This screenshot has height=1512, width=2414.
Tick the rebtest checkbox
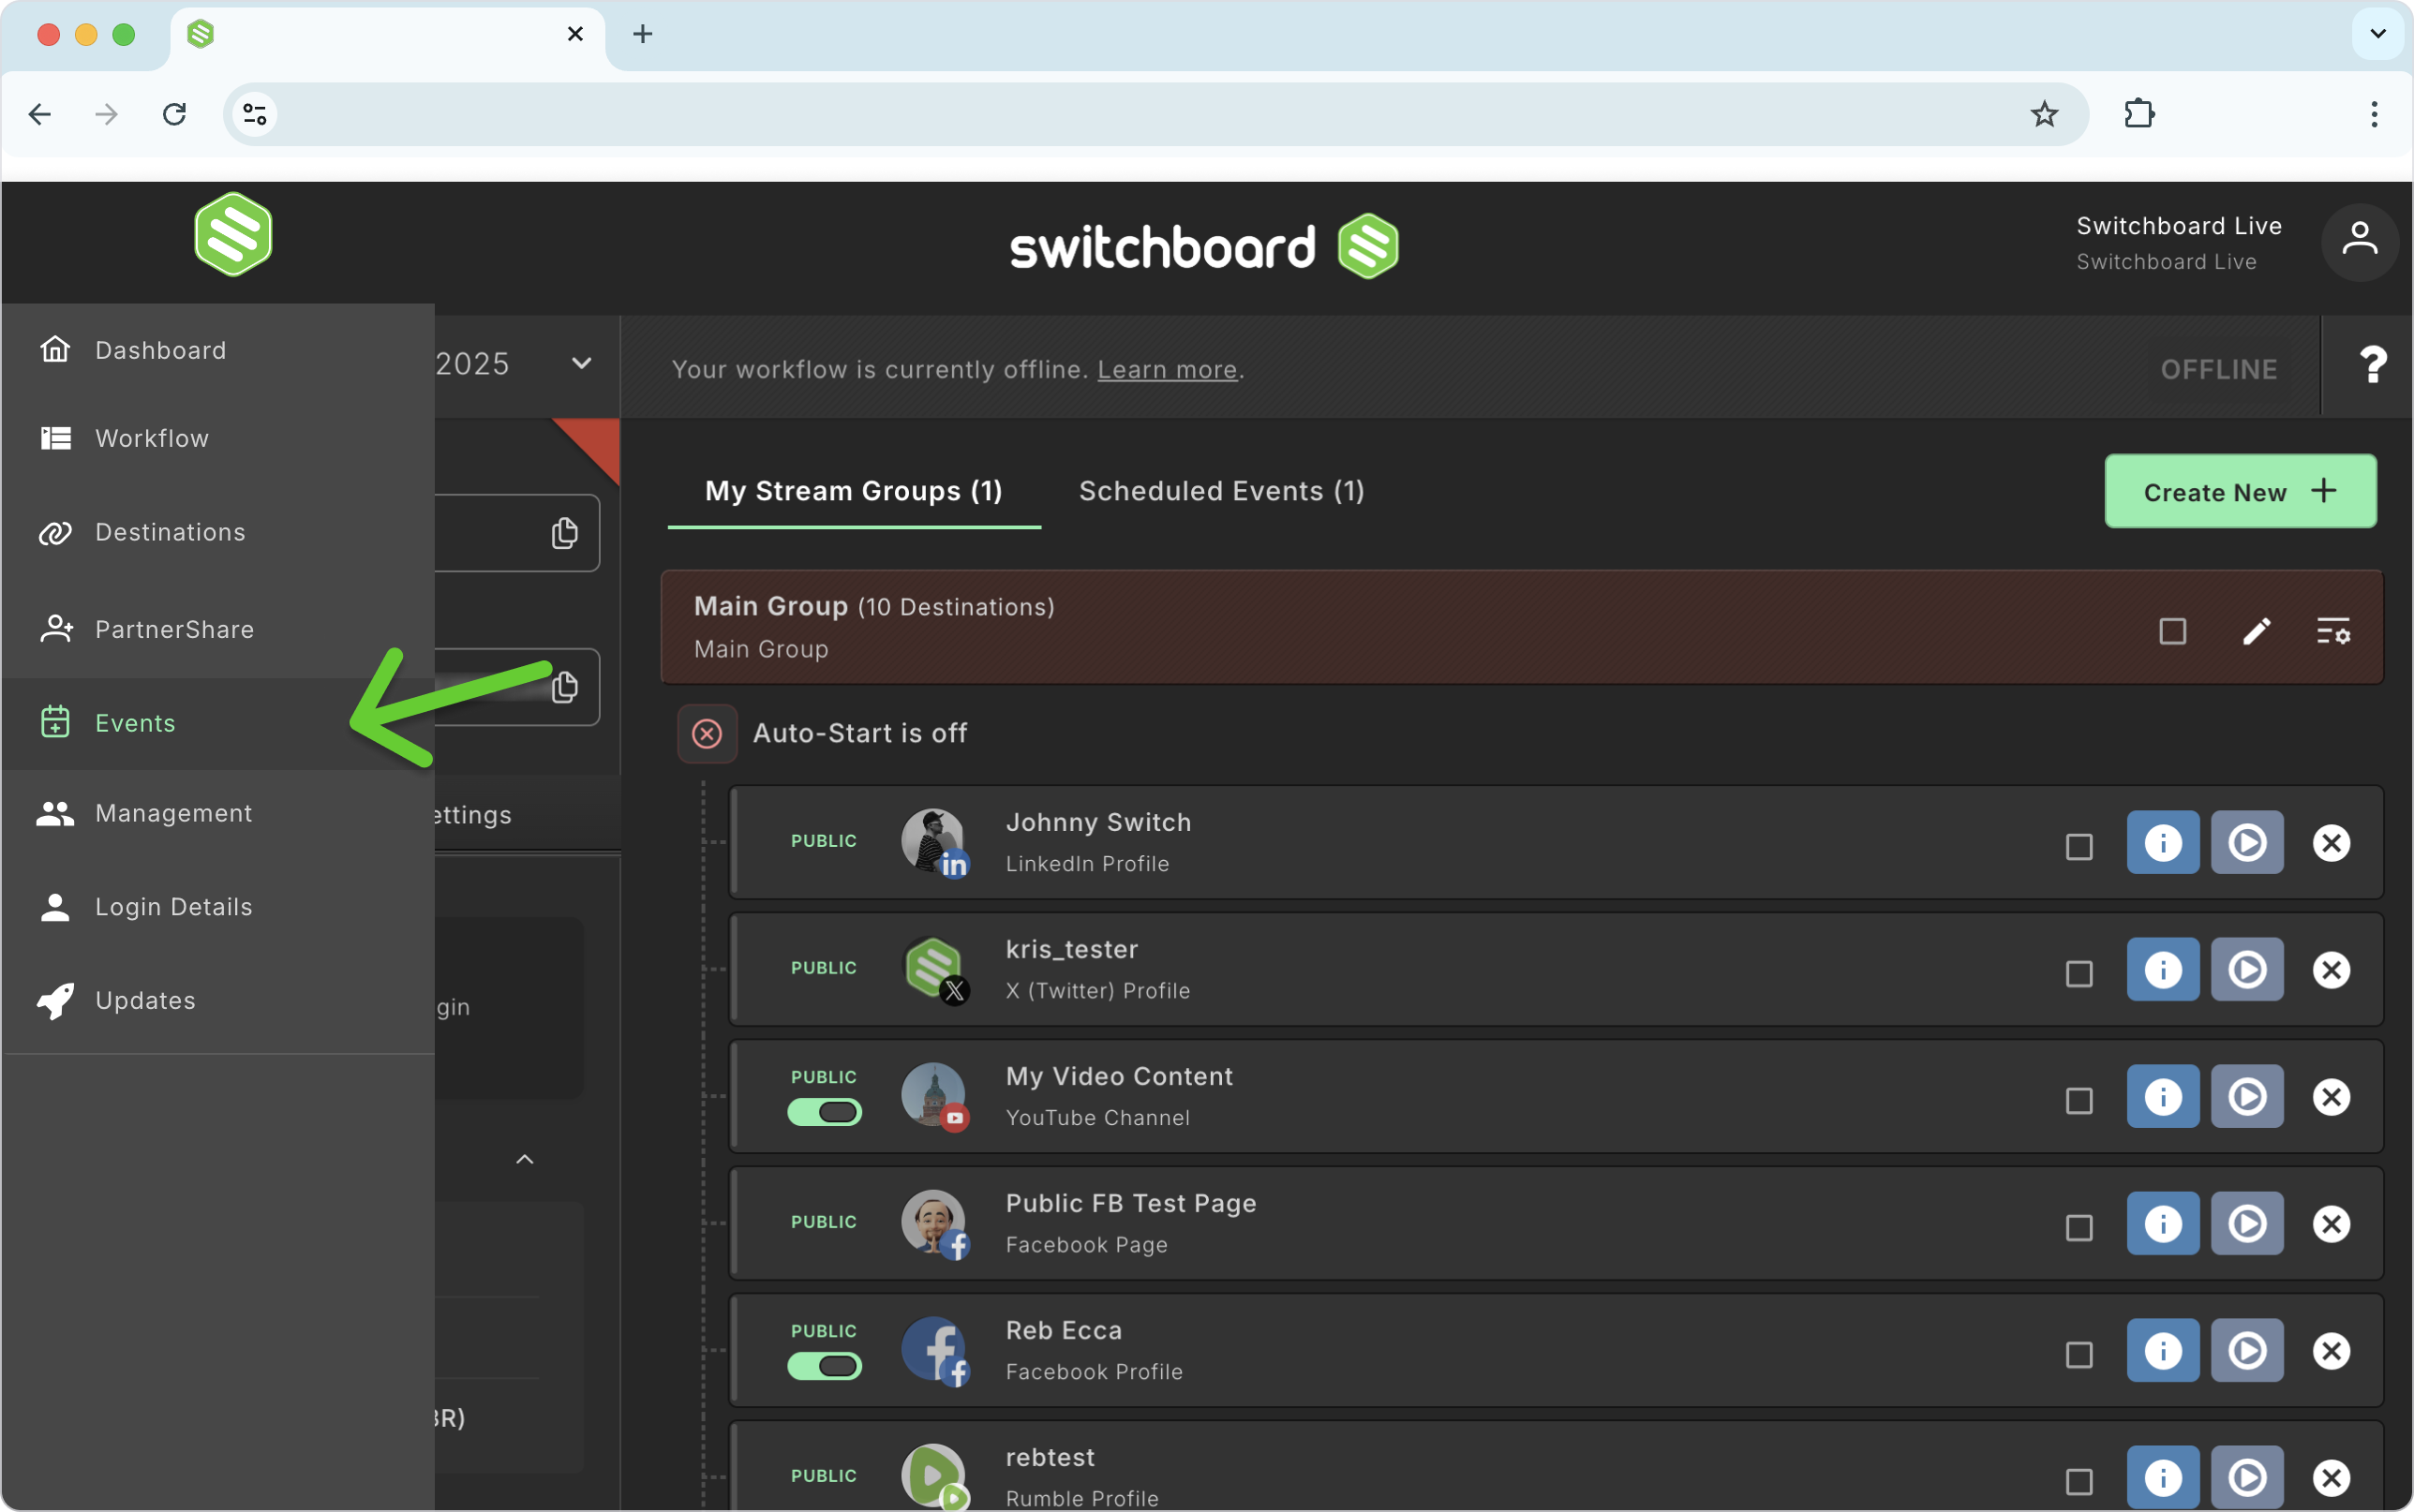click(x=2079, y=1482)
